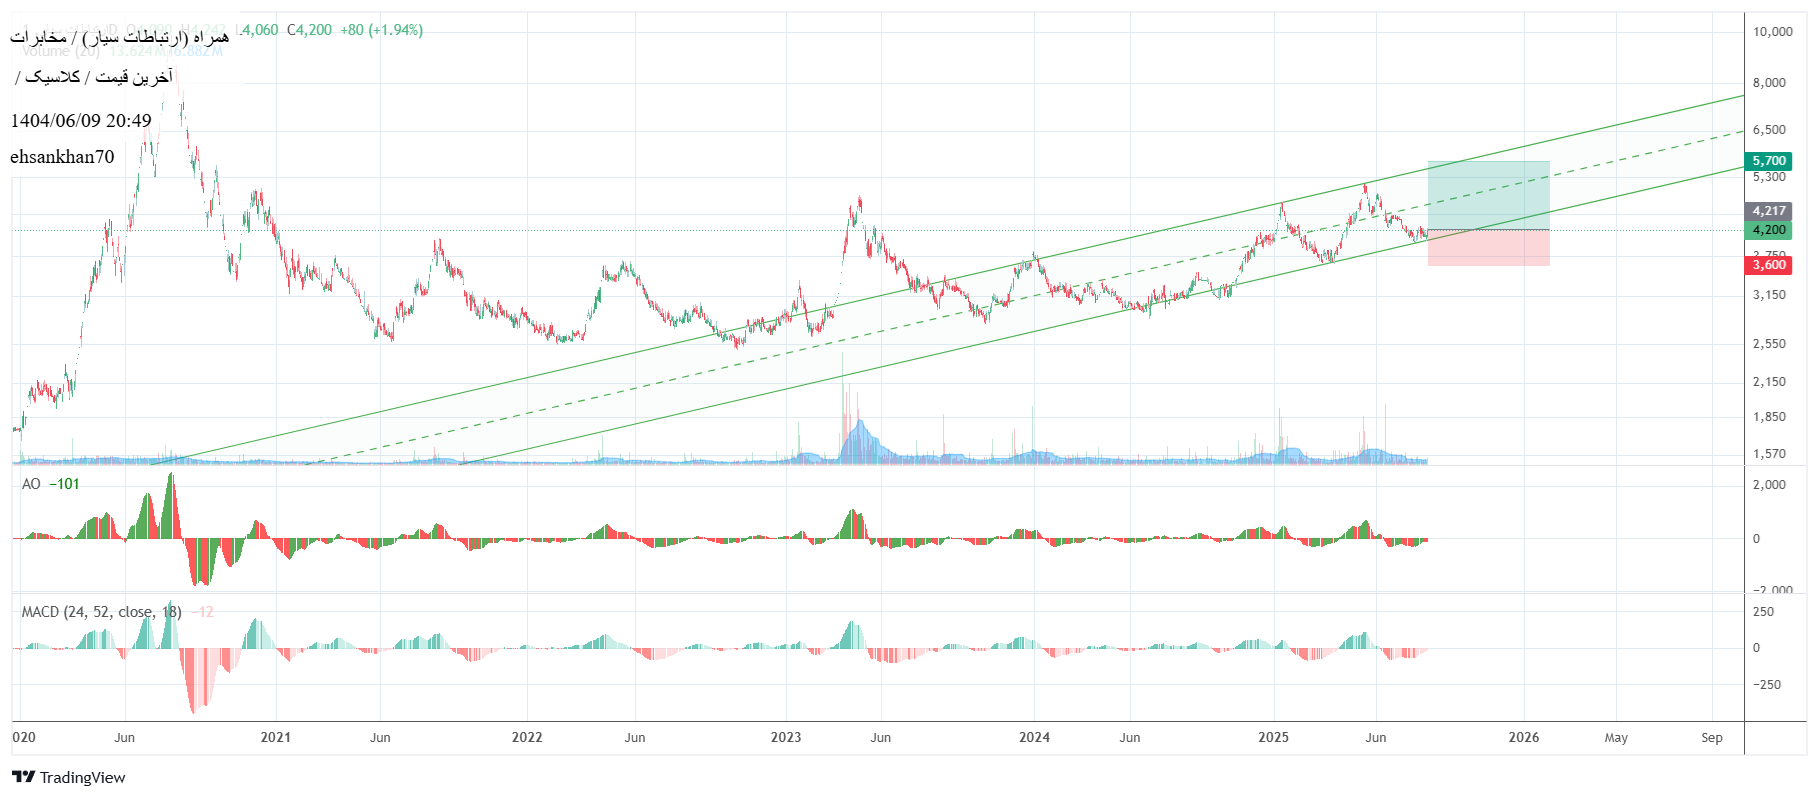Click the TradingView logo

pos(69,777)
